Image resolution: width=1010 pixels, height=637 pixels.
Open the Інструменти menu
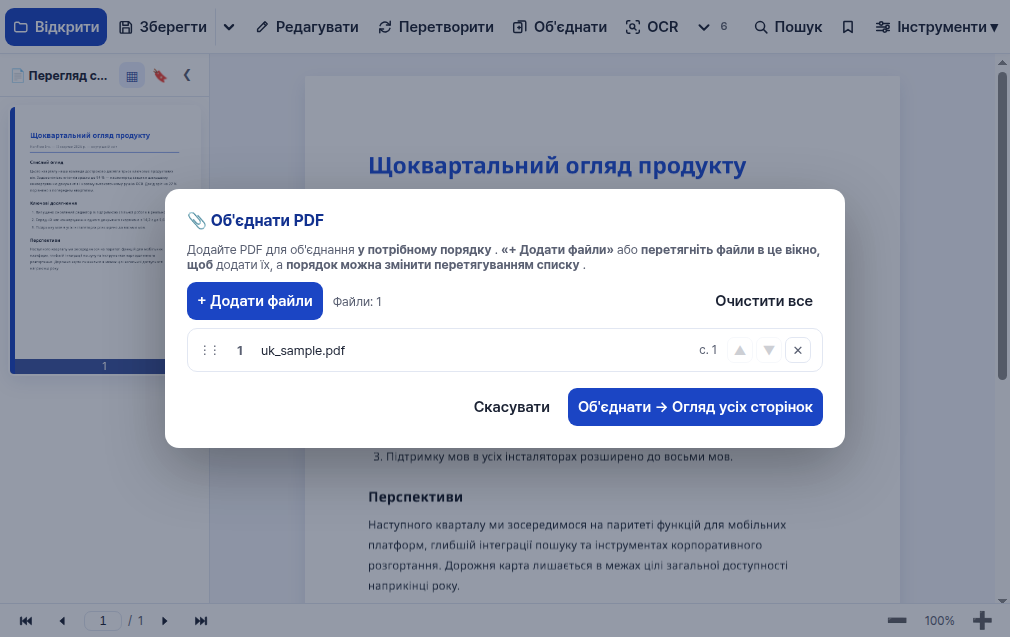point(937,27)
